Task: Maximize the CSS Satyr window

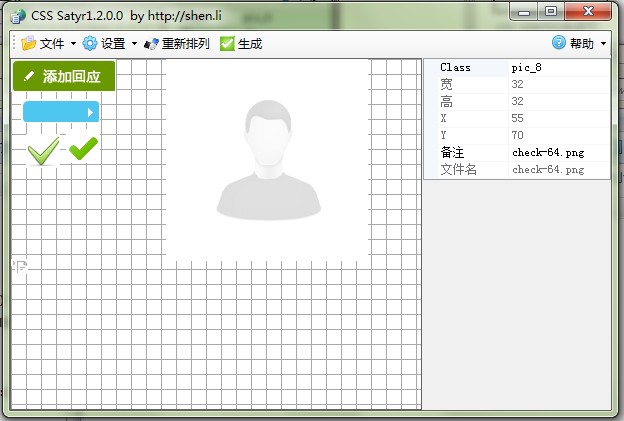Action: click(551, 11)
